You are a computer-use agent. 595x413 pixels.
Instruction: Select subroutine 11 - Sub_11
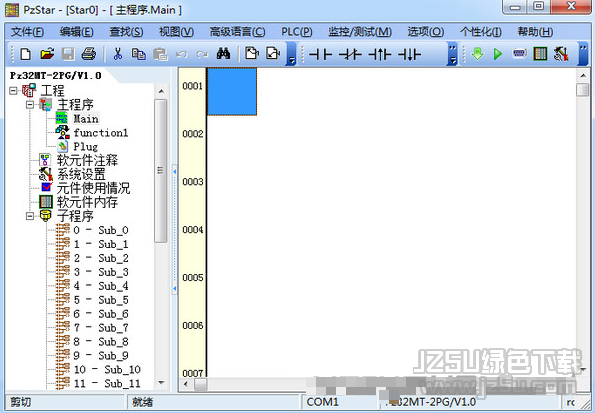coord(107,383)
